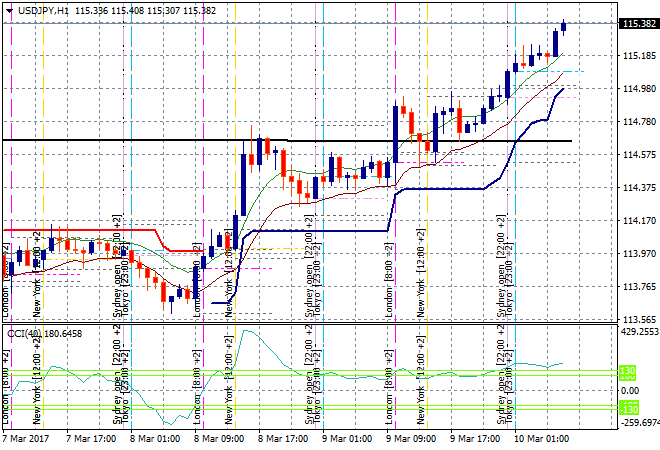The height and width of the screenshot is (450, 660).
Task: Click the latest blue candle at chart top
Action: (564, 27)
